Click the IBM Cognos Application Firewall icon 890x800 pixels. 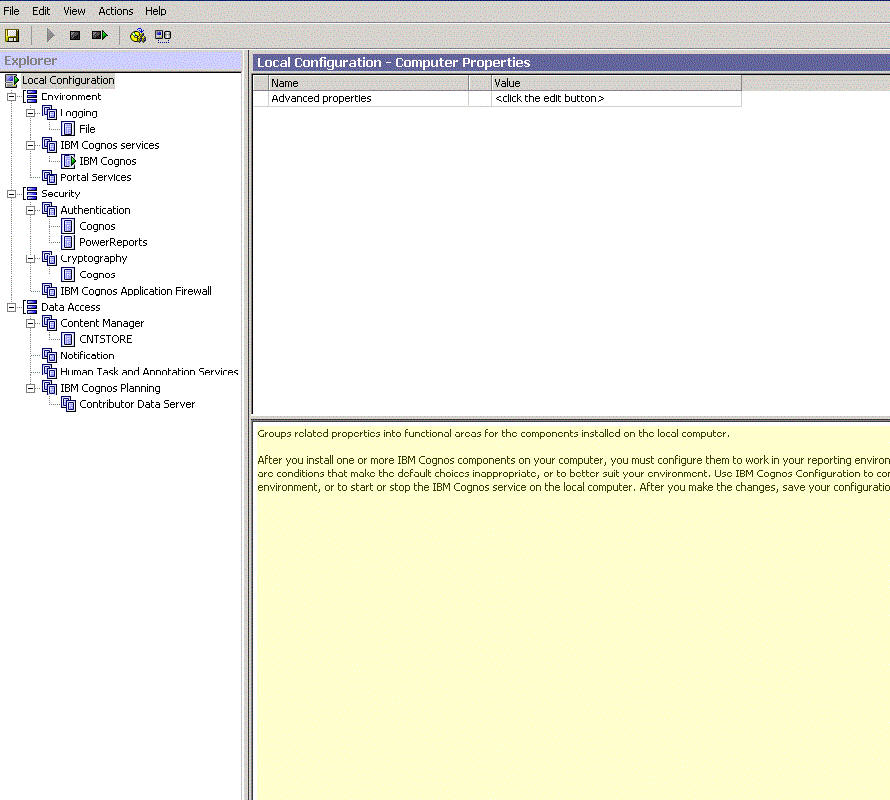point(49,291)
